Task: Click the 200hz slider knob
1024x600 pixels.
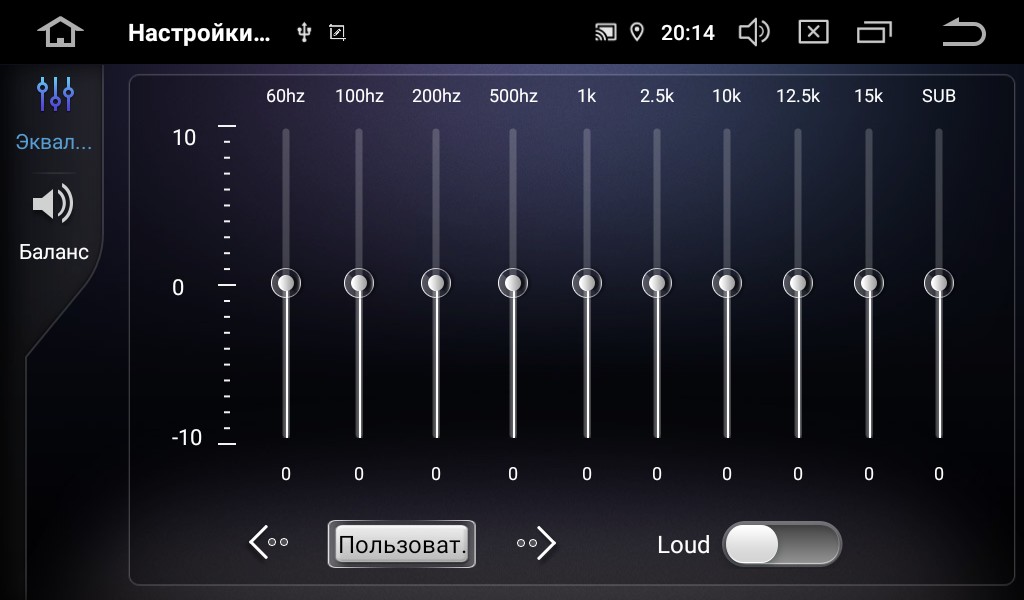Action: [436, 283]
